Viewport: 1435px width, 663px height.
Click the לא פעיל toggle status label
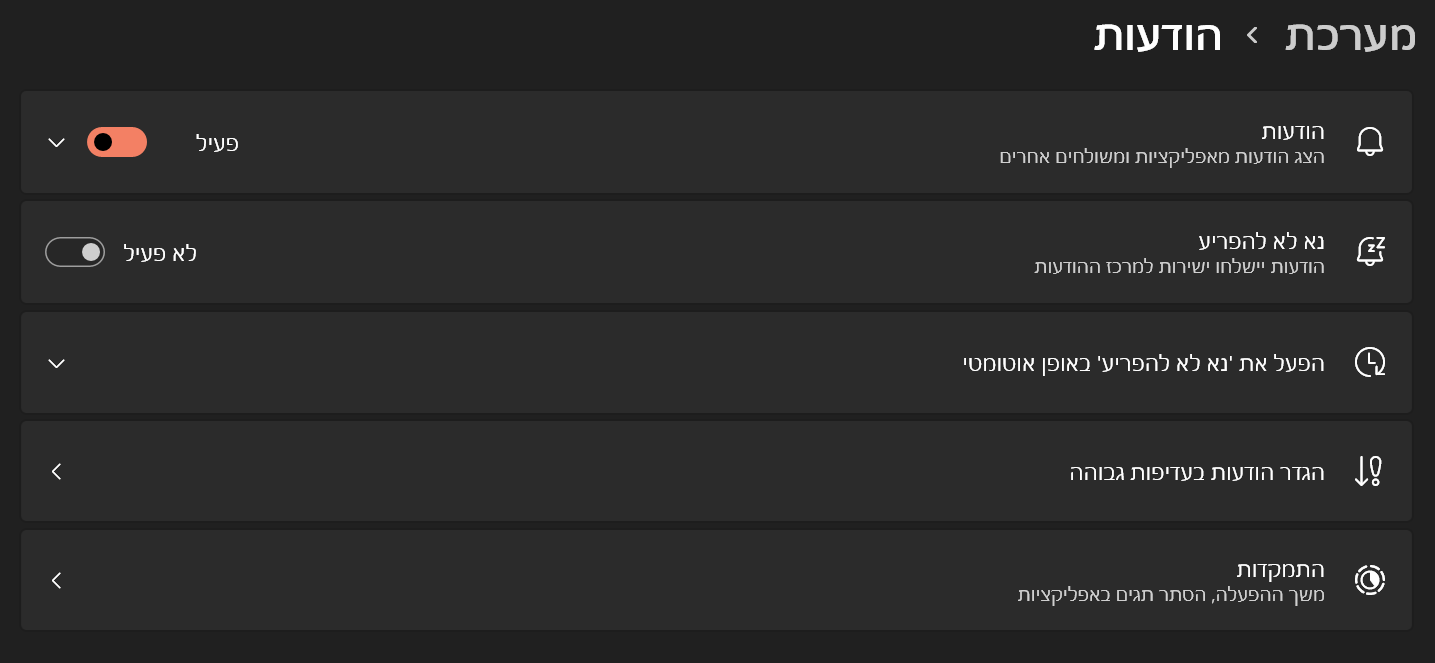pyautogui.click(x=160, y=253)
